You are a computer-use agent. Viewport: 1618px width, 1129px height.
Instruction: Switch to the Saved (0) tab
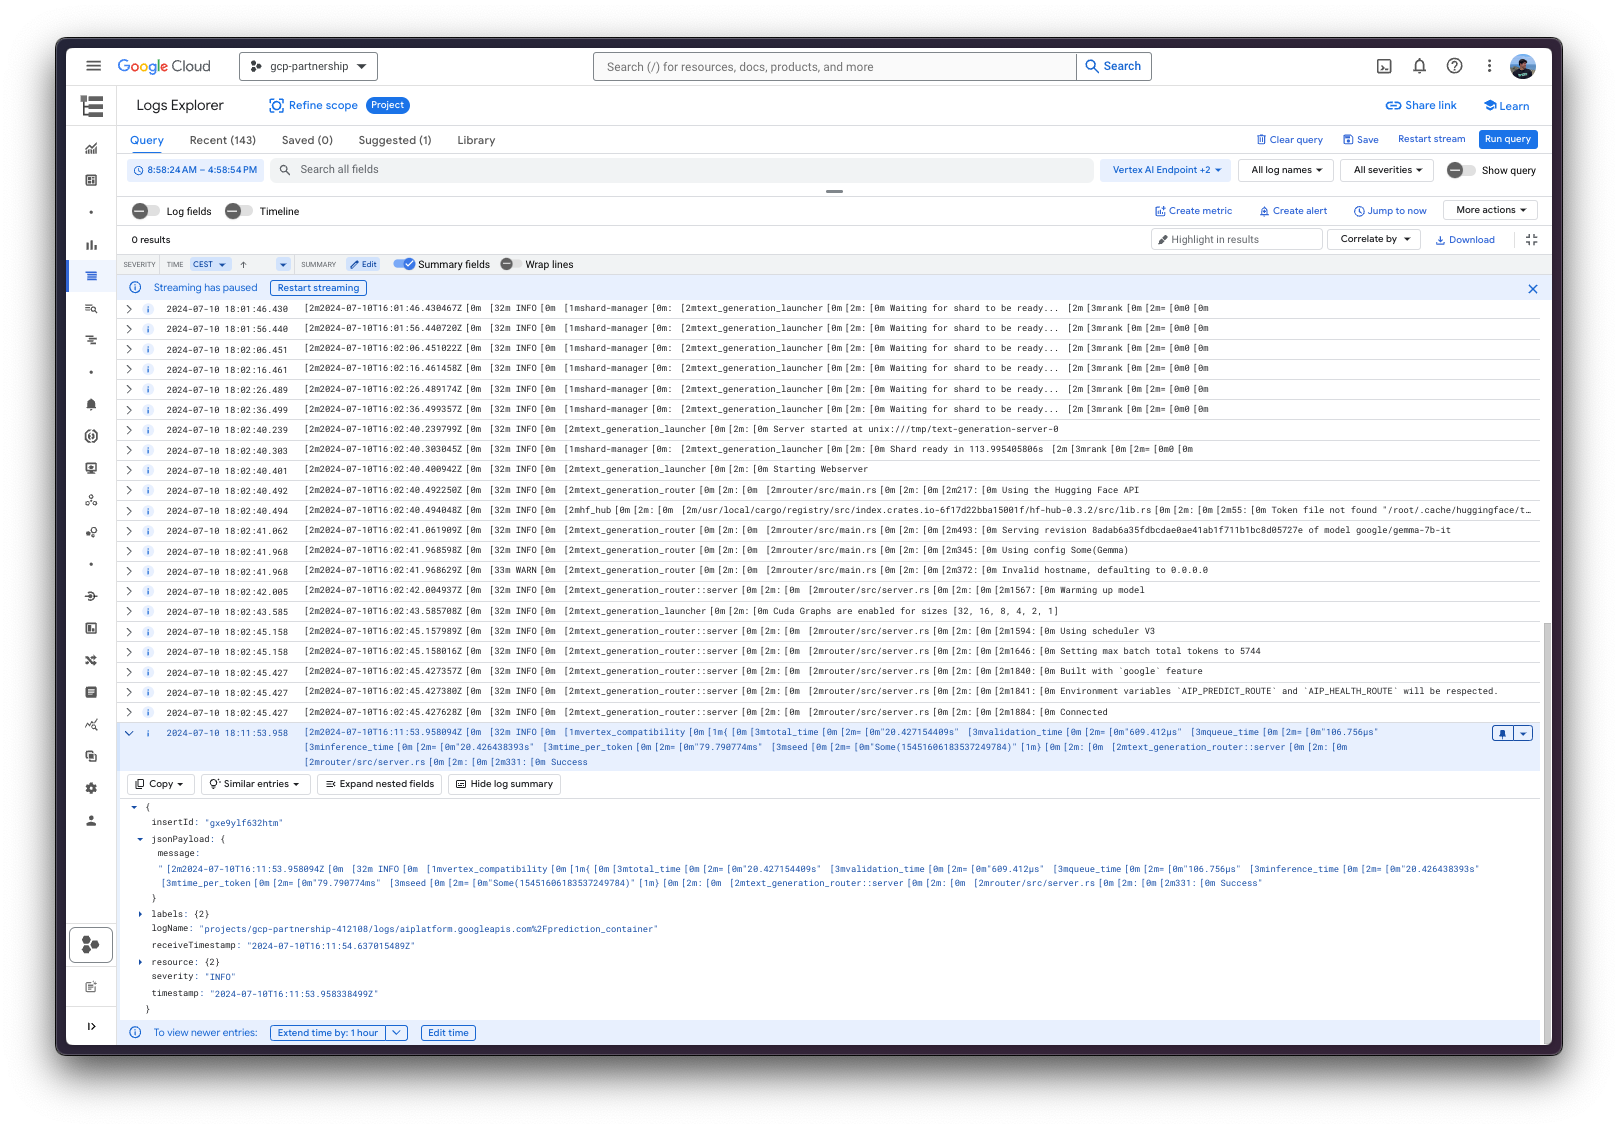(307, 140)
